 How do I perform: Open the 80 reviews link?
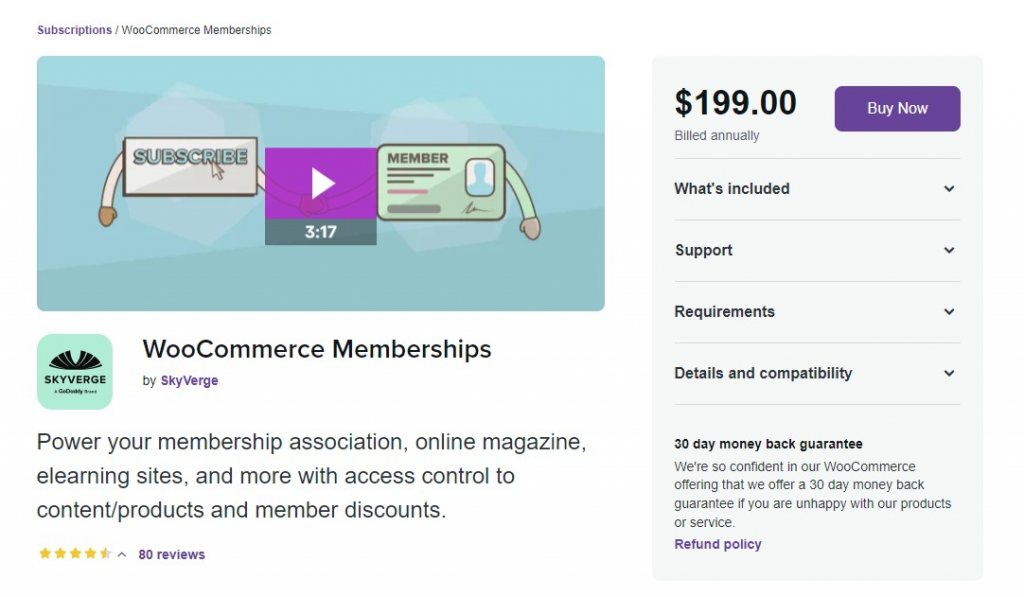tap(171, 554)
